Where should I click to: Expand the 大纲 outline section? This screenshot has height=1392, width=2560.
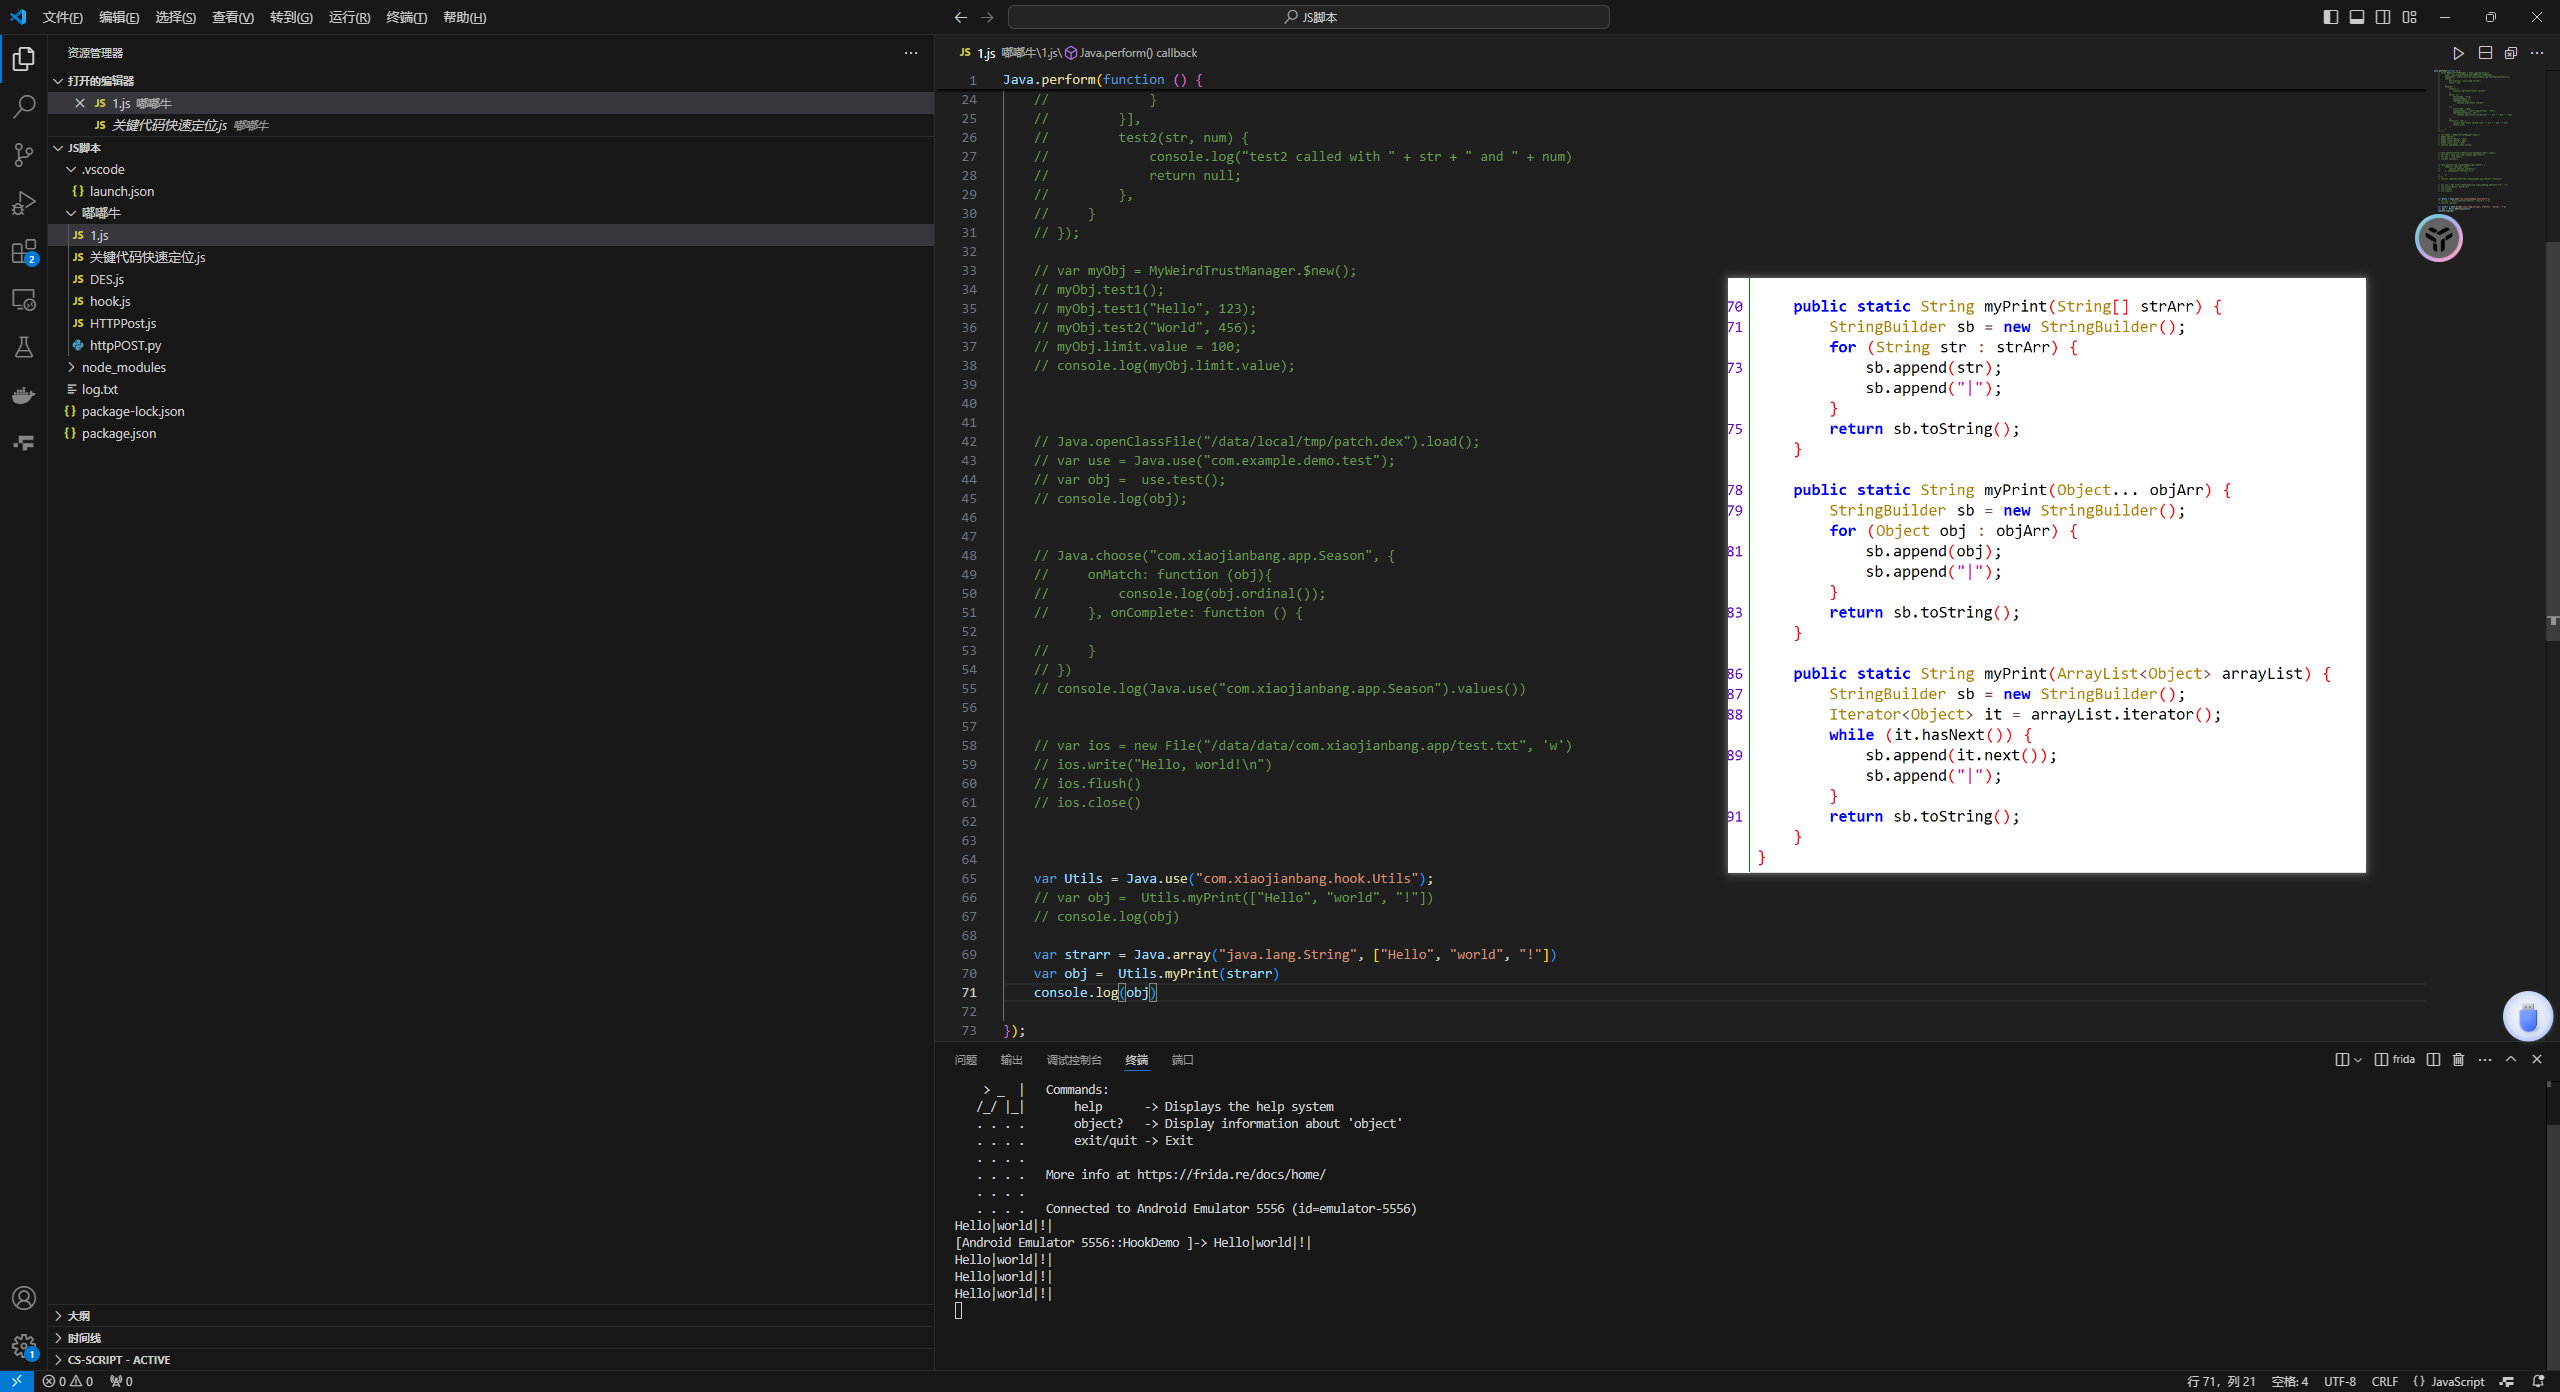(79, 1316)
